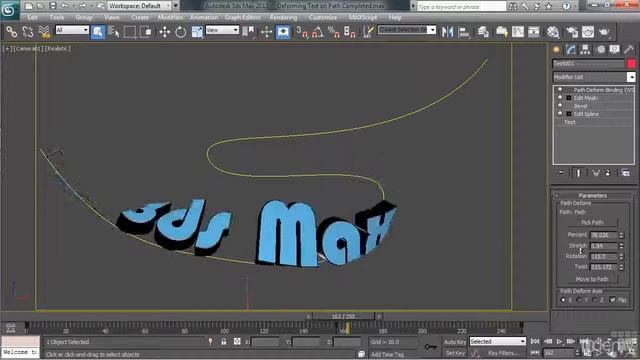Click the Key Filters button
The width and height of the screenshot is (640, 360).
click(x=503, y=353)
